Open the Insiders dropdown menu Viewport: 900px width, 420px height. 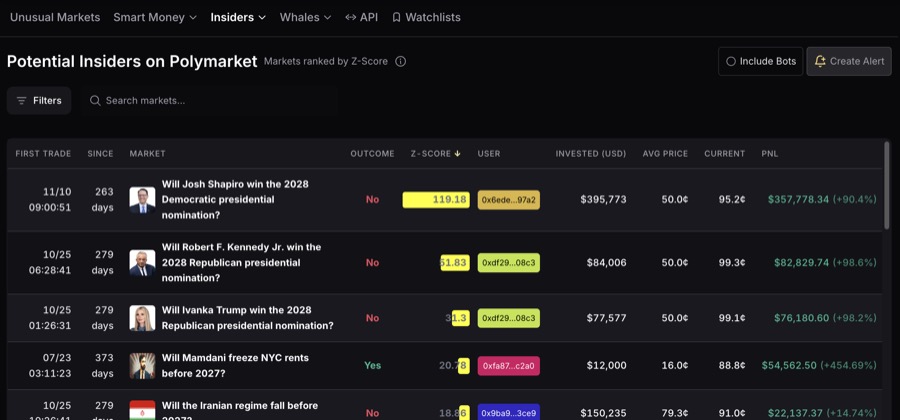click(x=238, y=17)
